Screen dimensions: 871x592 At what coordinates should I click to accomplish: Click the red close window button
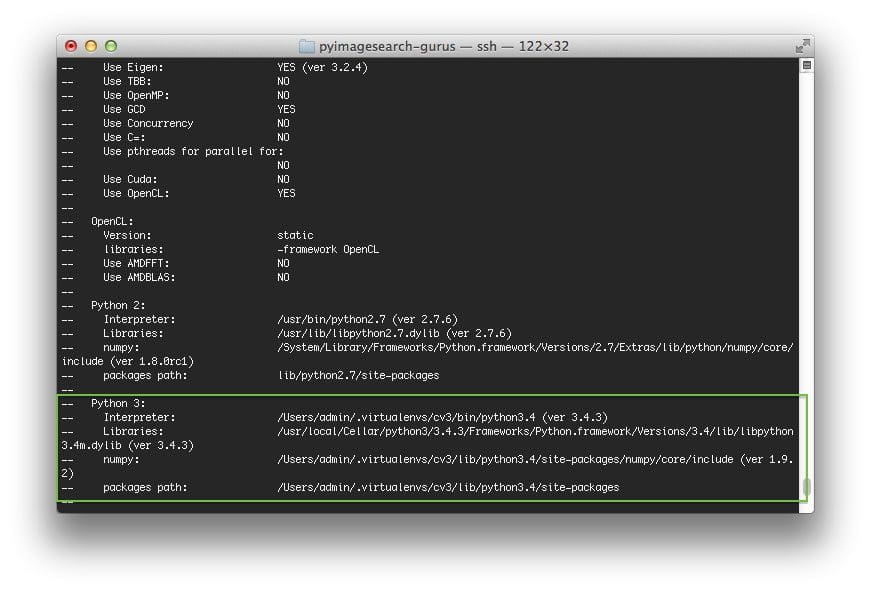point(71,46)
